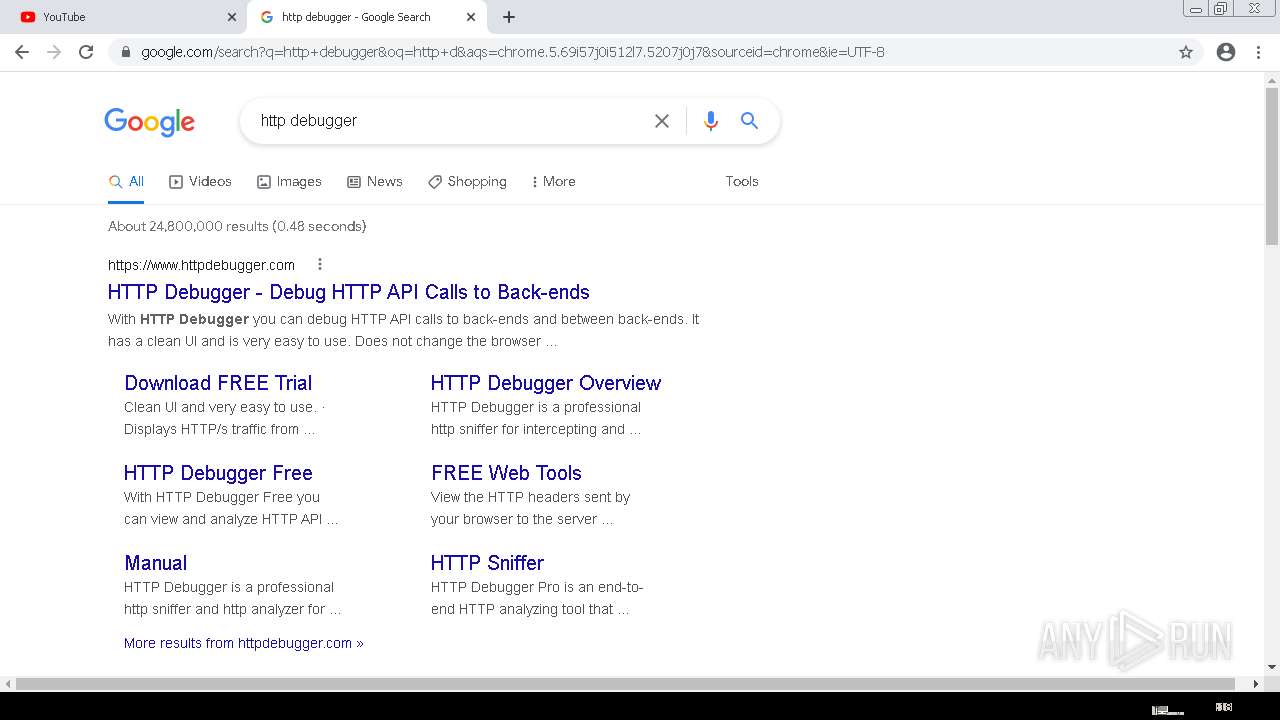Open the search Tools options

click(x=742, y=182)
